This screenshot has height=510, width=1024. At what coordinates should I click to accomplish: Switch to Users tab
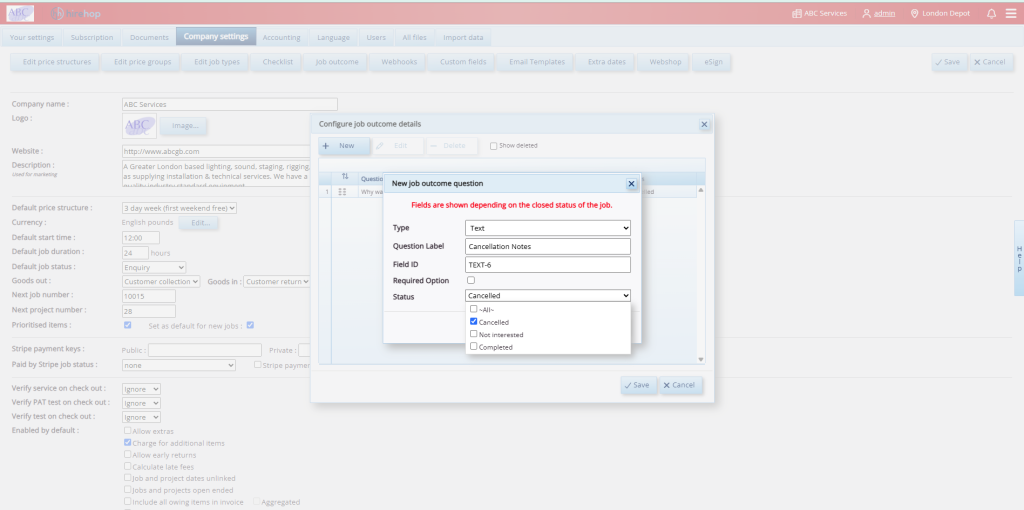pos(376,37)
